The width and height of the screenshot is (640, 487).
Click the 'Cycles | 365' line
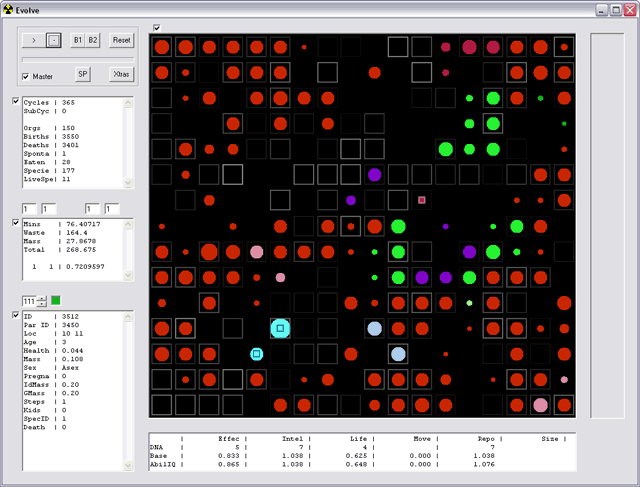coord(49,102)
